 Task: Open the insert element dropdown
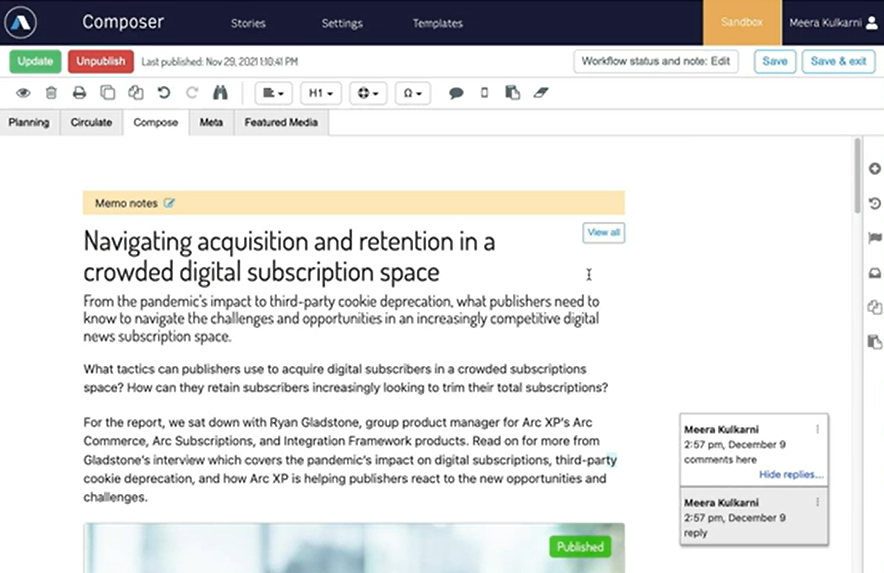368,93
